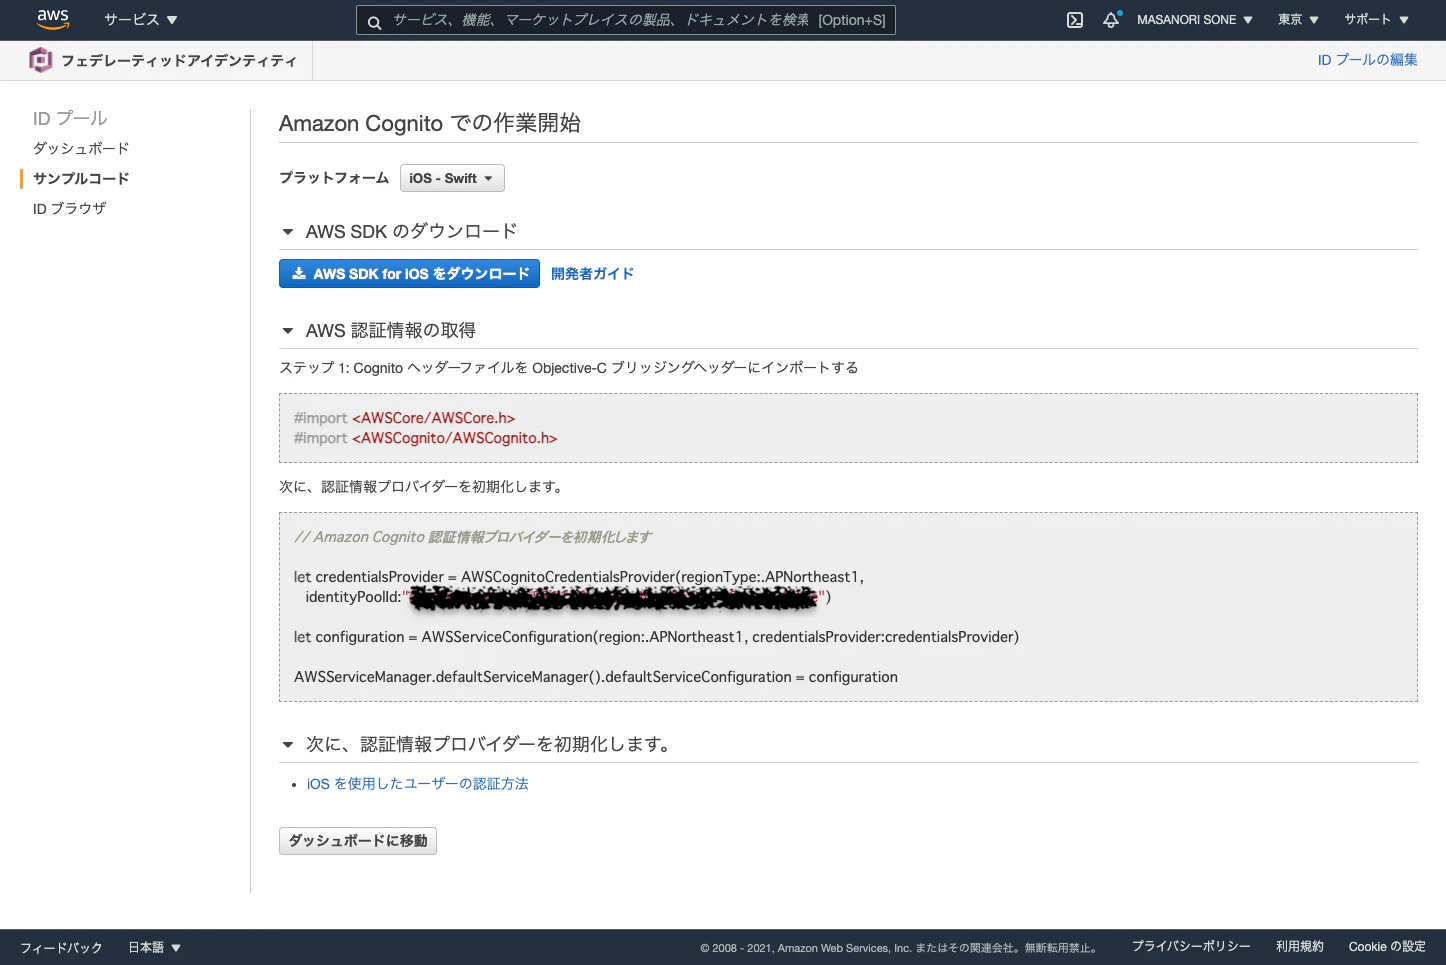Open the 東京 region selector

click(x=1296, y=19)
